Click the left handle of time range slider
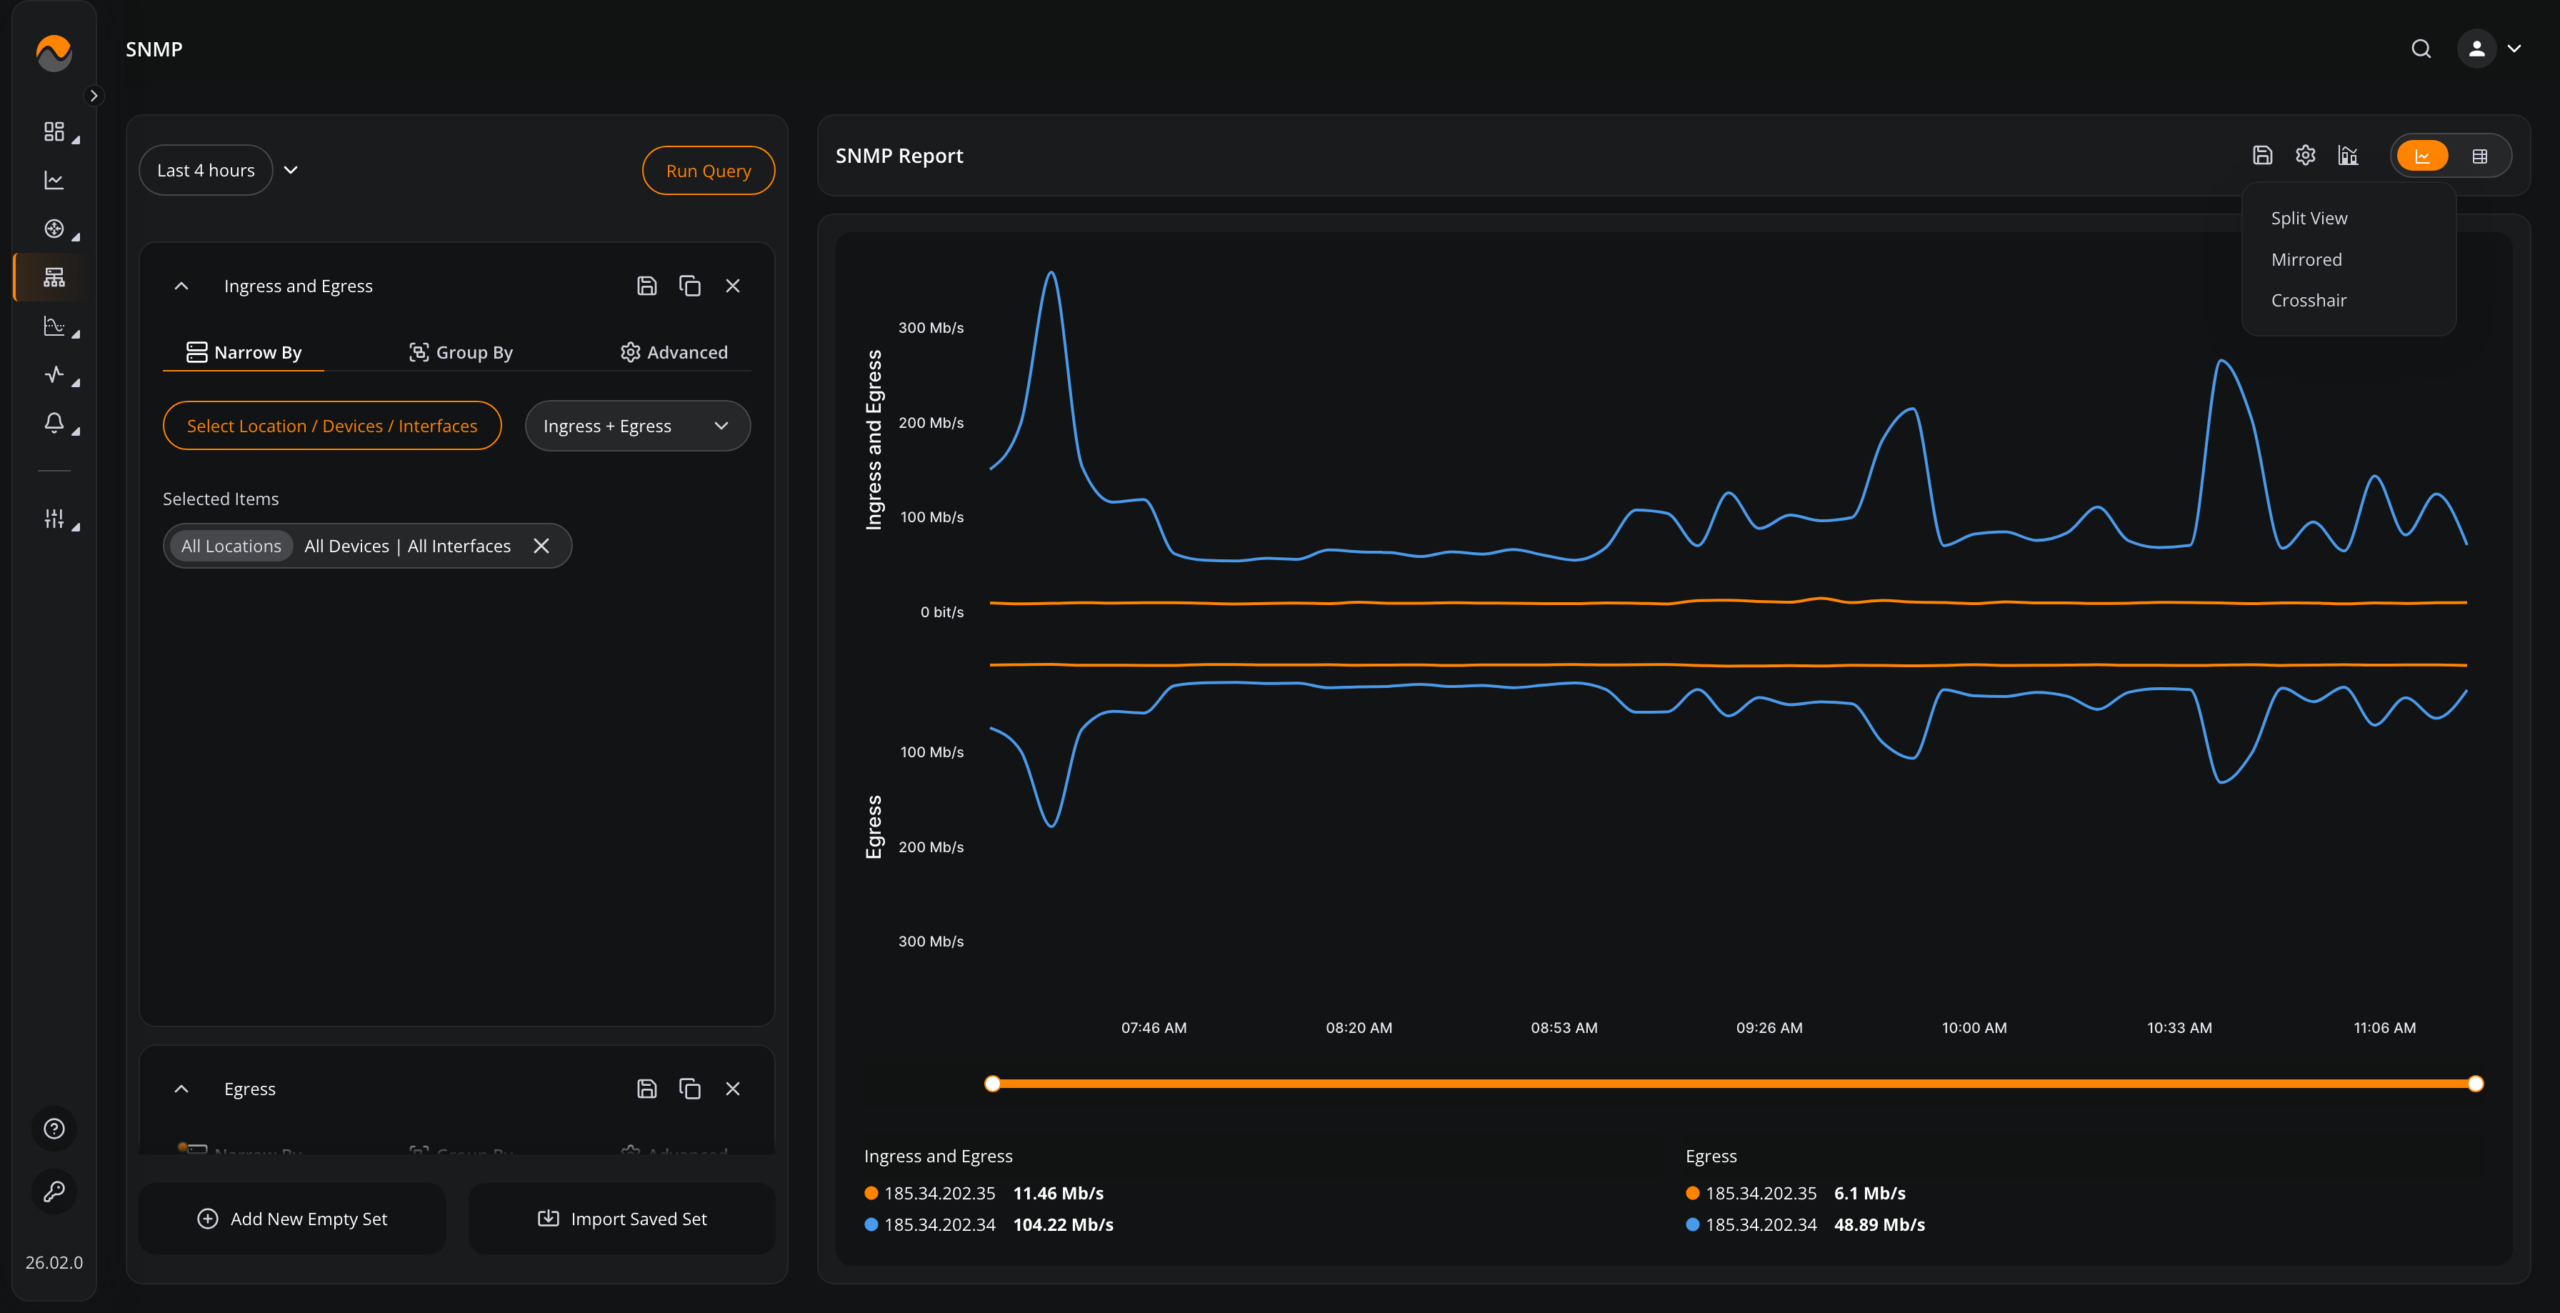Viewport: 2560px width, 1313px height. tap(992, 1083)
